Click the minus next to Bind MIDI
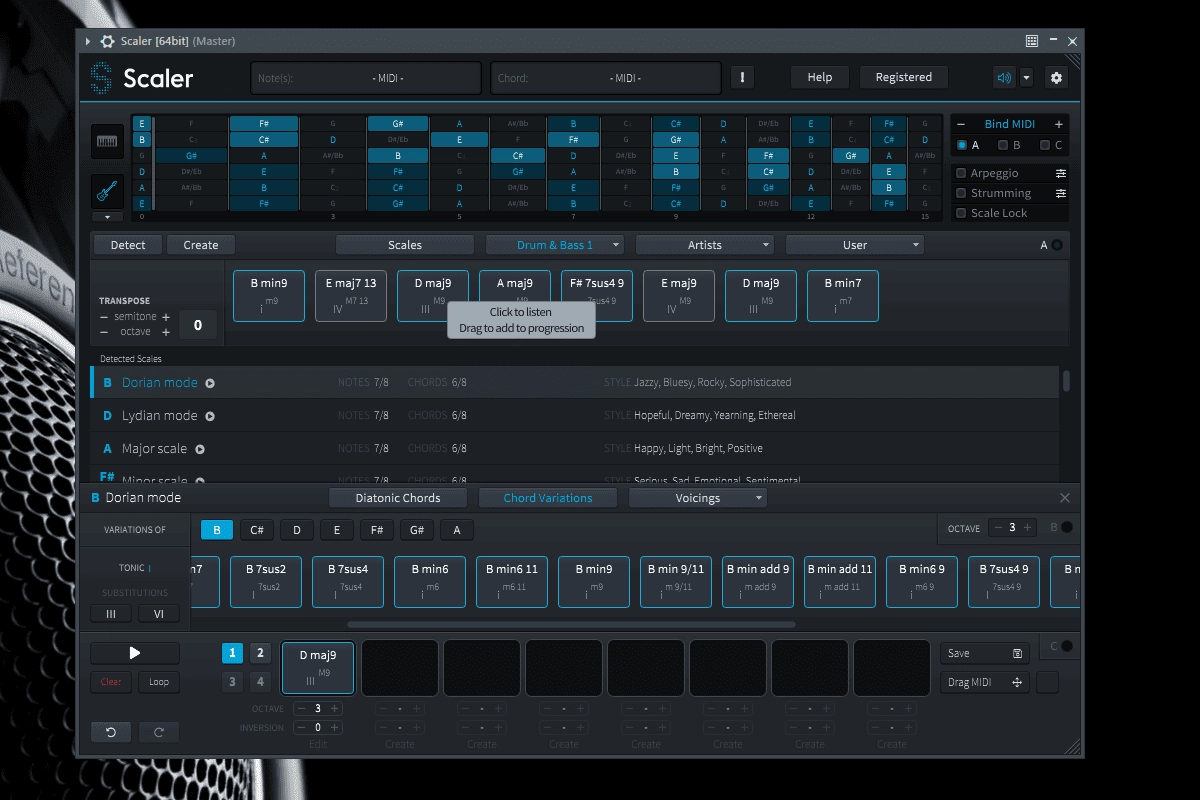This screenshot has width=1200, height=800. pos(961,124)
